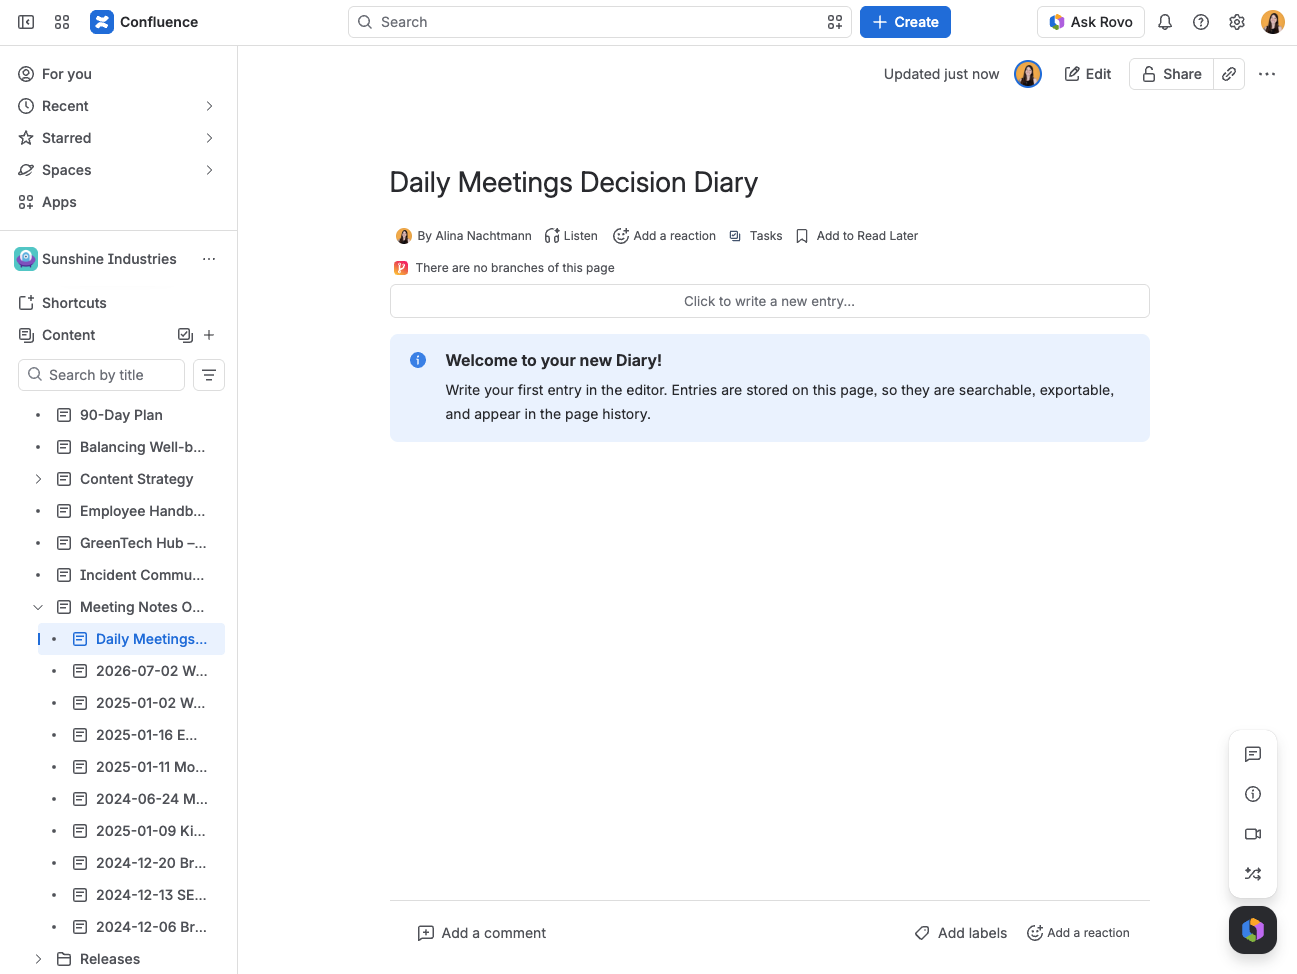Open more actions ellipsis for page

pos(1267,74)
